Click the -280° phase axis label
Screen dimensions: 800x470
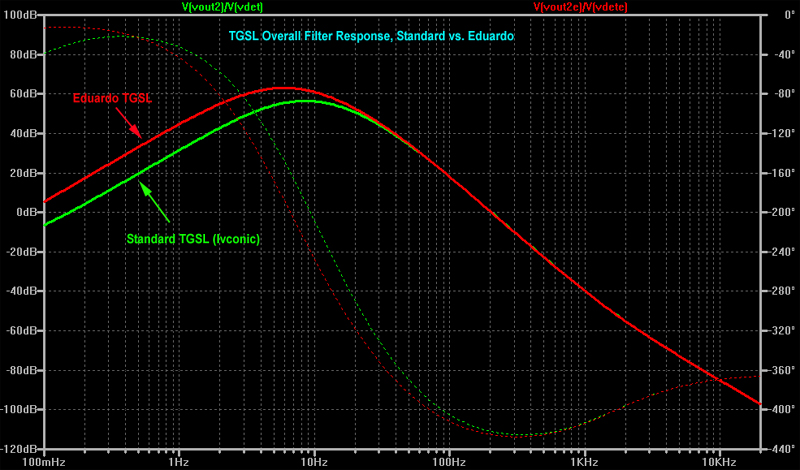(x=781, y=291)
